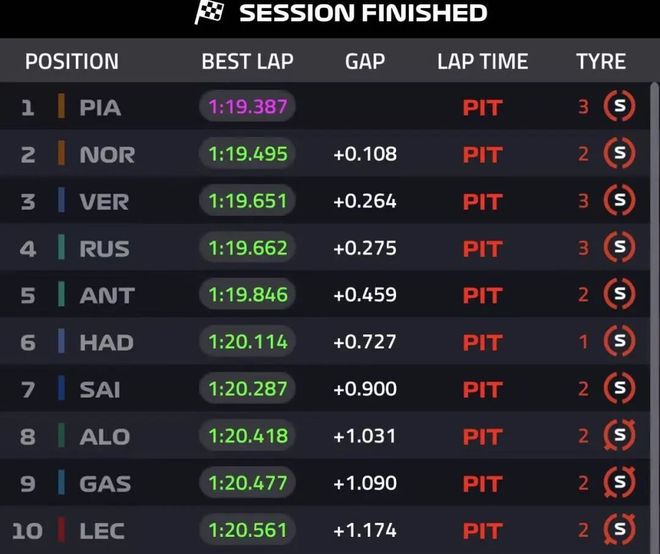
Task: Click the checkered flag icon
Action: [x=209, y=13]
